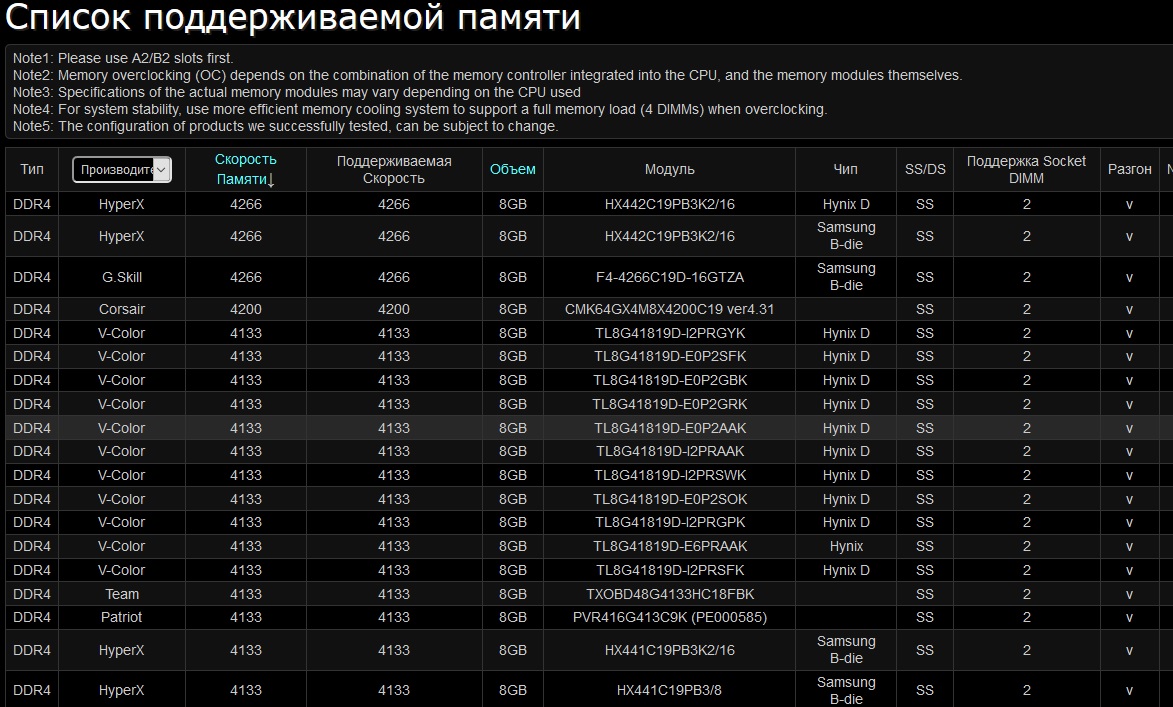The width and height of the screenshot is (1173, 707).
Task: Select module F4-4266C19D-16GTZA
Action: click(x=670, y=277)
